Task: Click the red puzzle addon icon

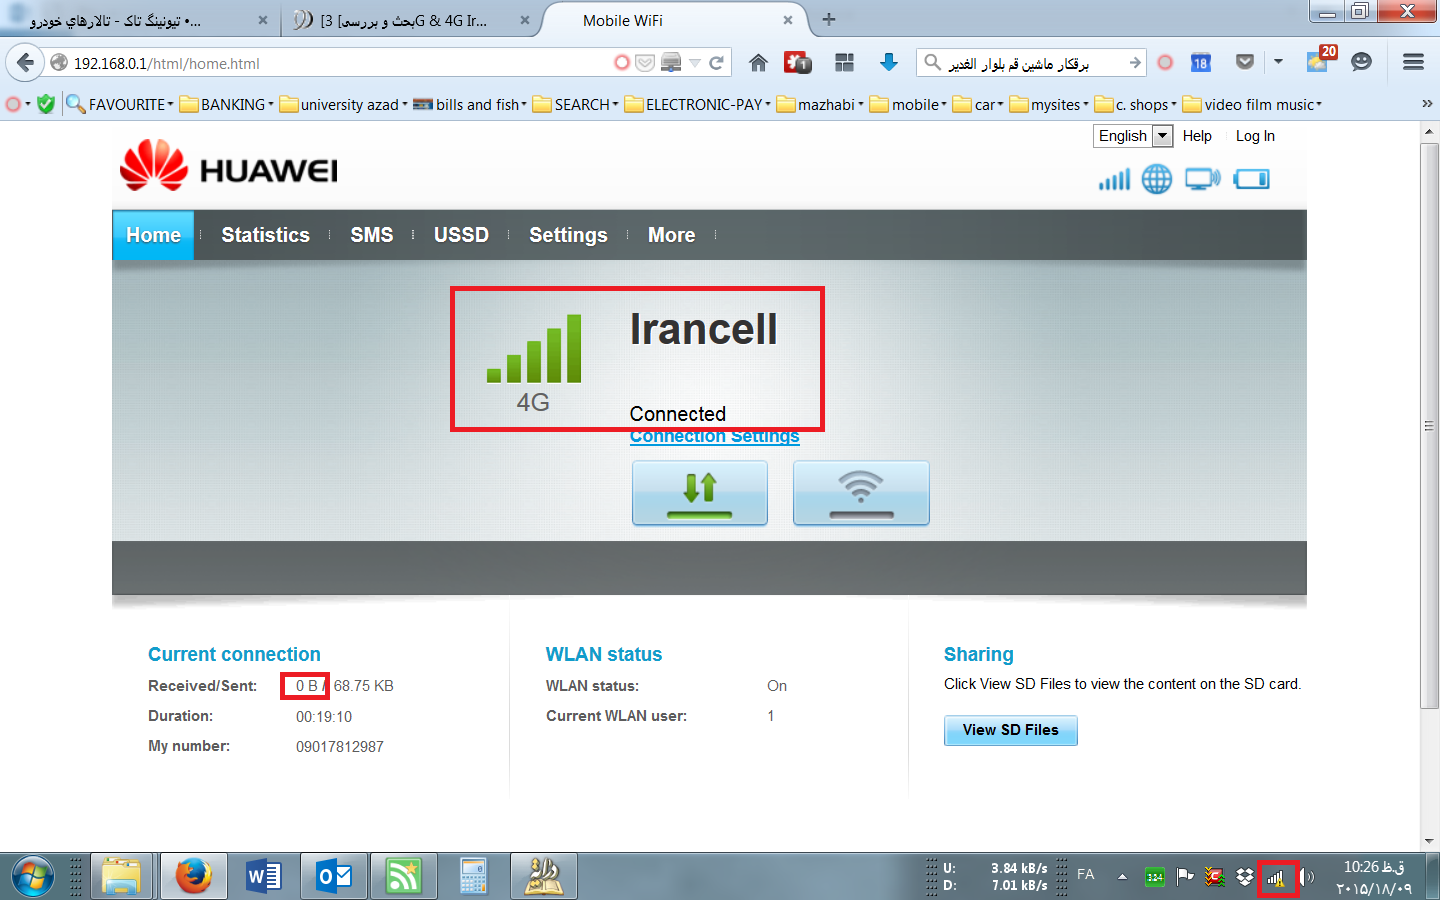Action: (x=797, y=62)
